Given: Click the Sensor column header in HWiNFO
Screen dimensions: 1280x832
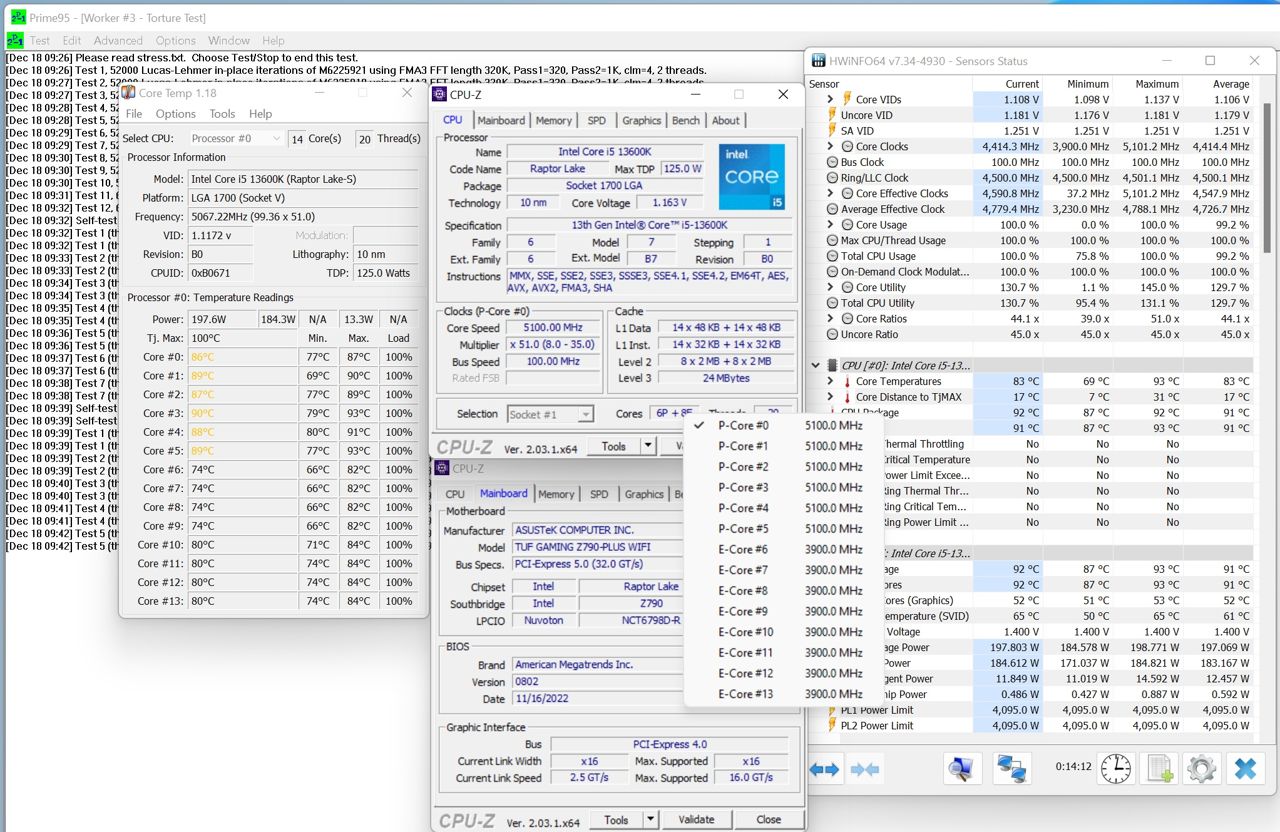Looking at the screenshot, I should pos(889,84).
